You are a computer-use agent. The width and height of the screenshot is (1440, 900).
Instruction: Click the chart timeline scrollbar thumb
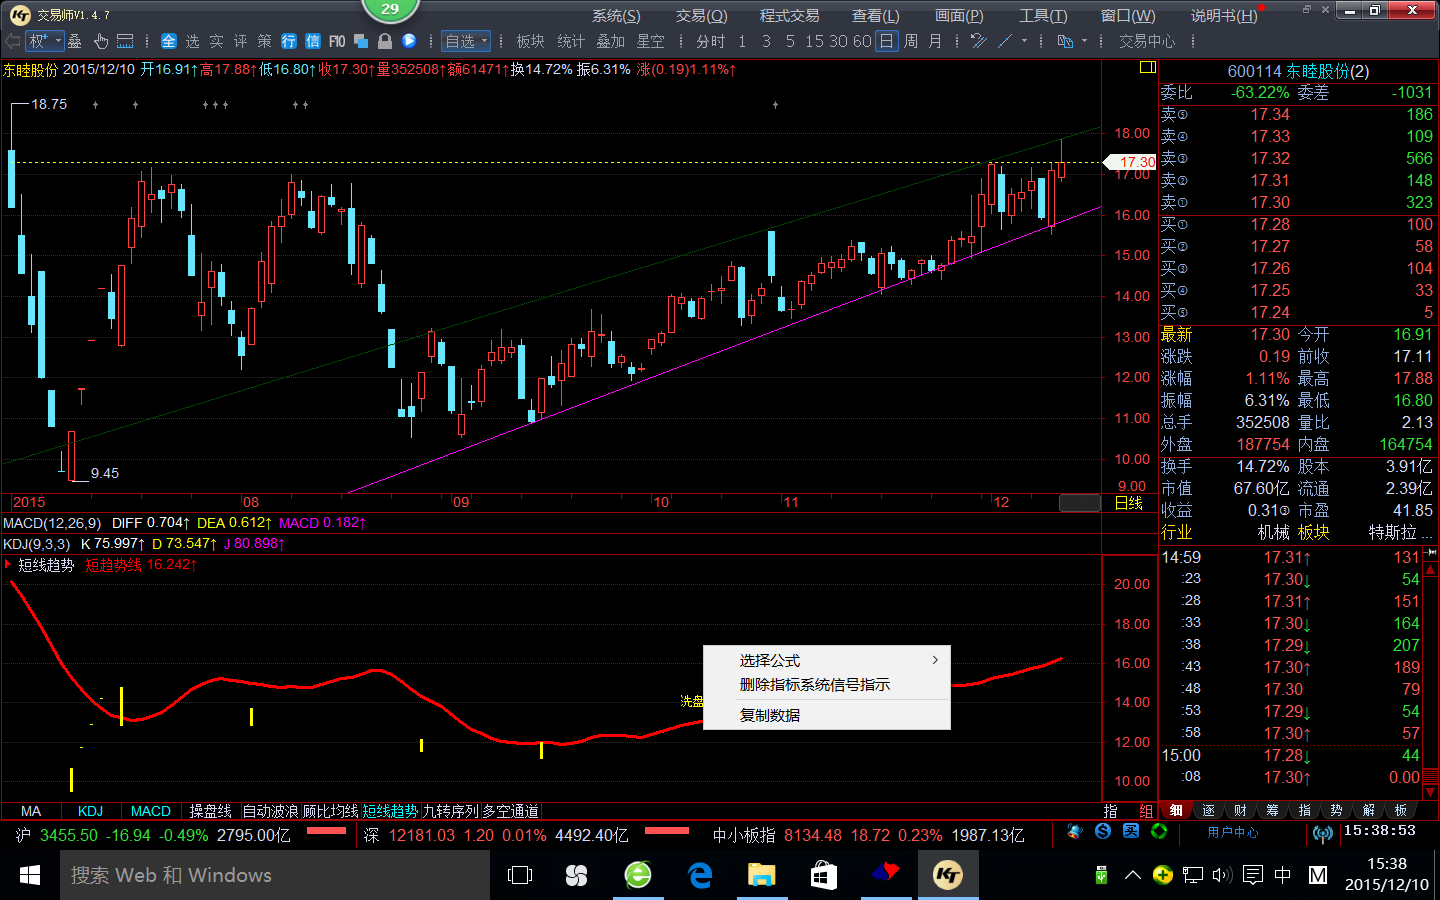[1080, 502]
